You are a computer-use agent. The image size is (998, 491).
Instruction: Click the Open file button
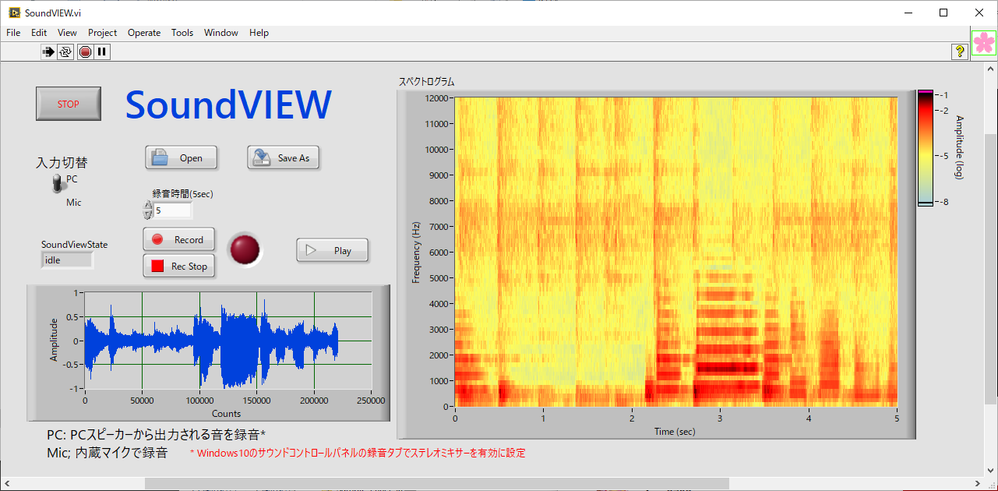181,158
